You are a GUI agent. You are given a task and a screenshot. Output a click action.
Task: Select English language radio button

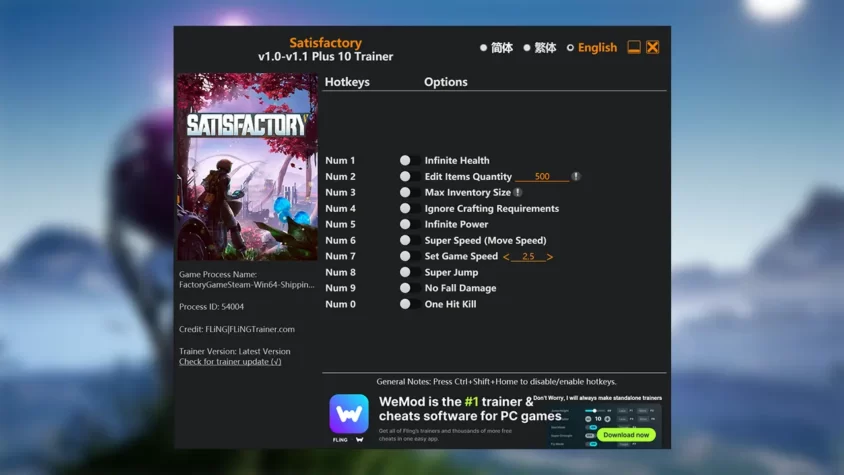coord(570,48)
